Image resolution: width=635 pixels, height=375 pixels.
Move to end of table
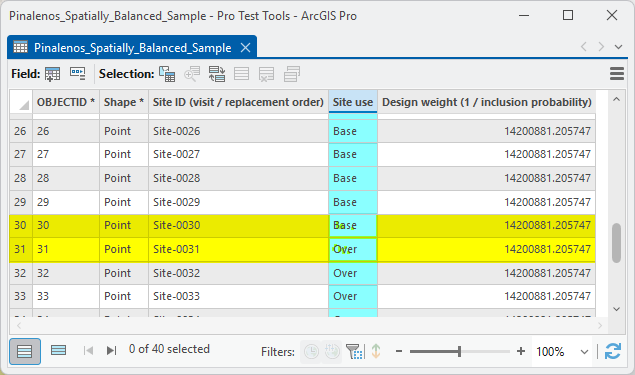click(x=111, y=350)
